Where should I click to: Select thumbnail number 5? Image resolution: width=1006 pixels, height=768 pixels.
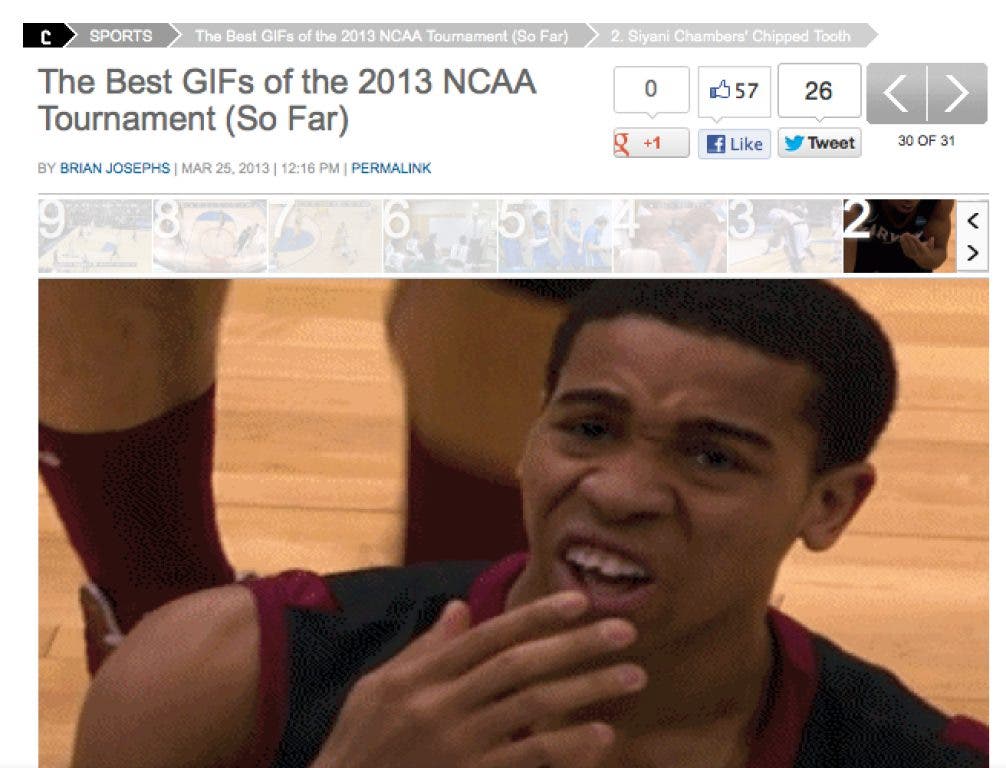click(555, 235)
